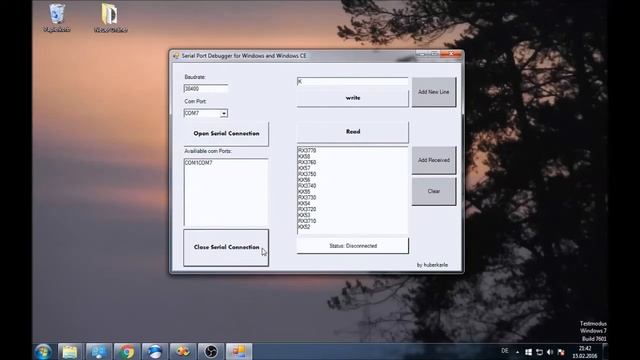Click the Baudrate label
The width and height of the screenshot is (640, 360).
tap(195, 77)
